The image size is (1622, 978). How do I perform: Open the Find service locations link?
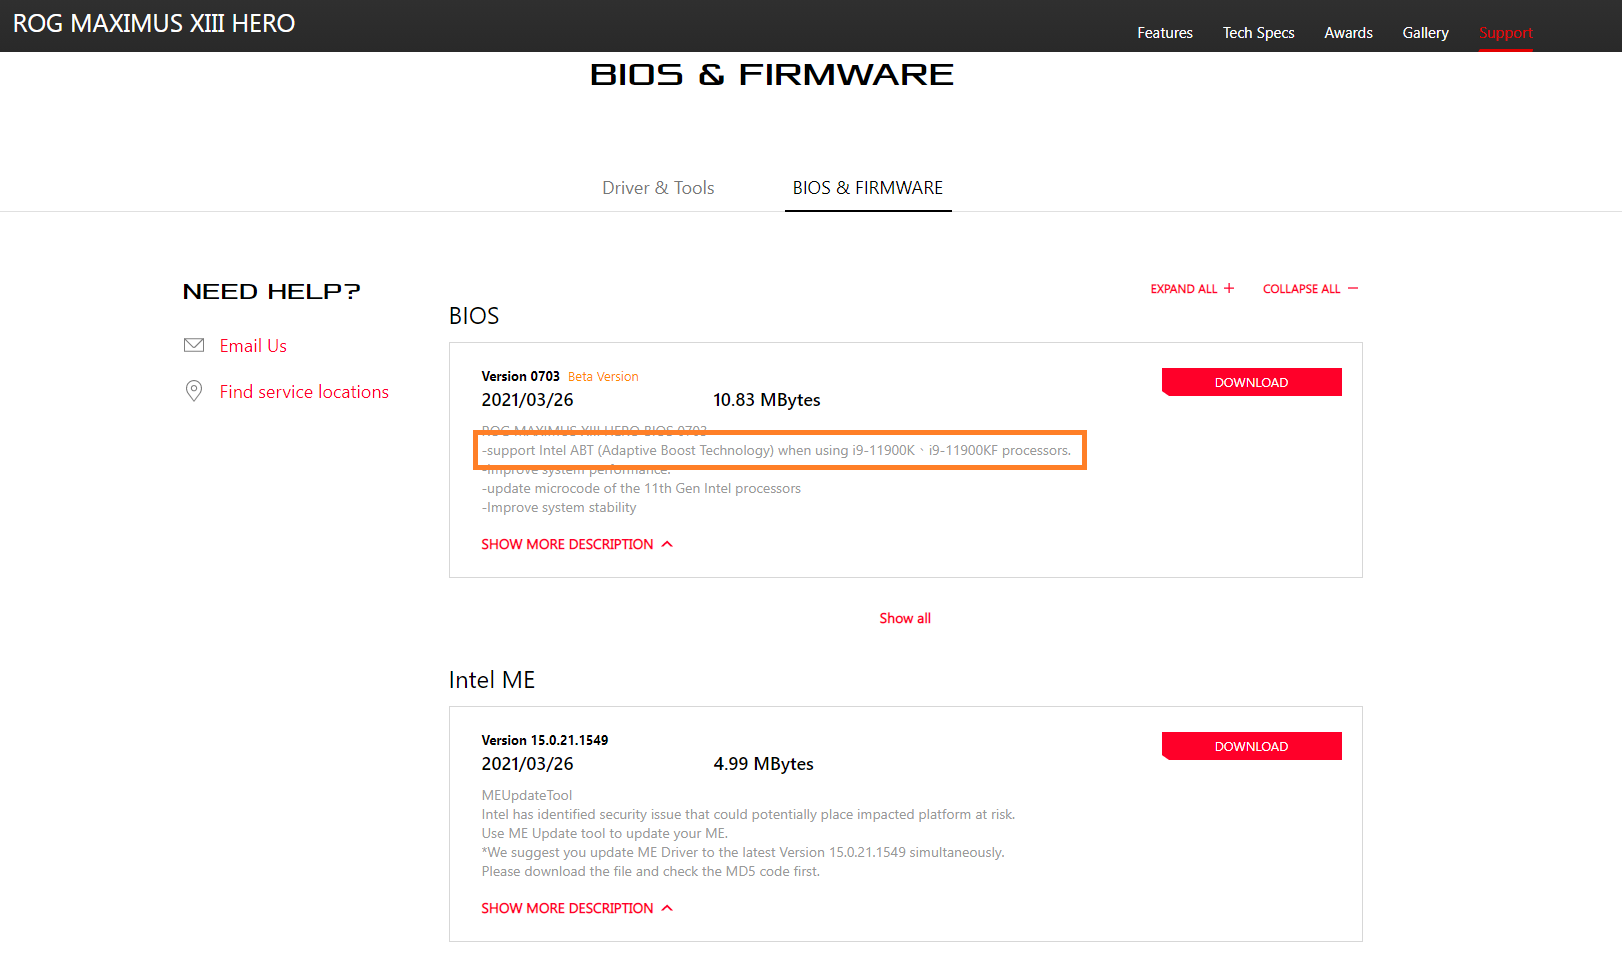click(304, 392)
